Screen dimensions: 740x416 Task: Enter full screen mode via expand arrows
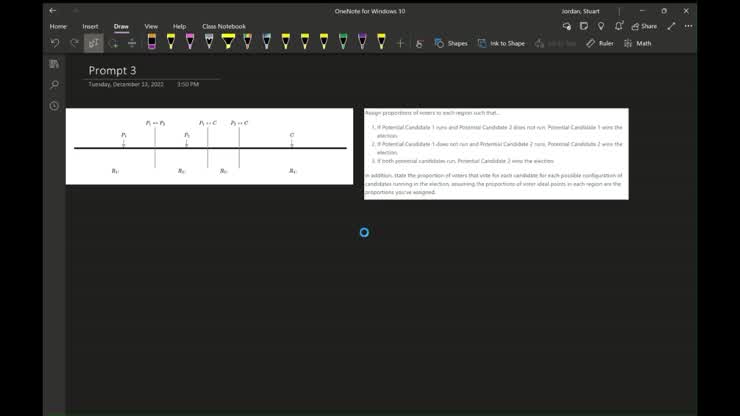671,26
